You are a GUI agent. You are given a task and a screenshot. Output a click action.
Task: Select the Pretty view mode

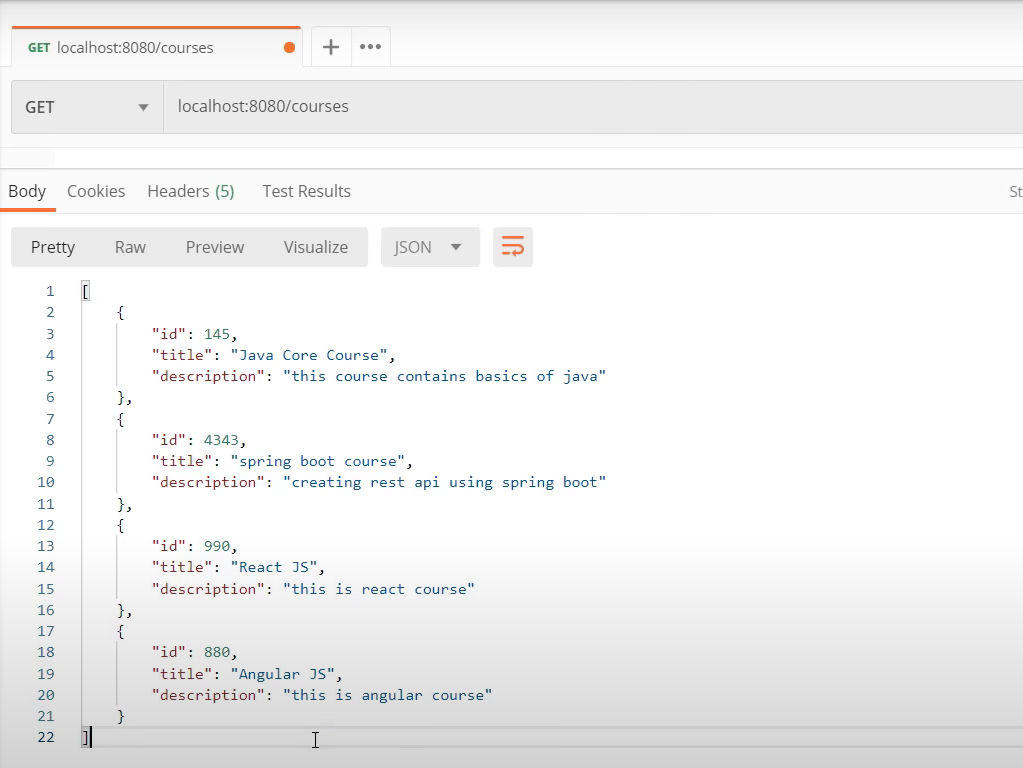[53, 247]
